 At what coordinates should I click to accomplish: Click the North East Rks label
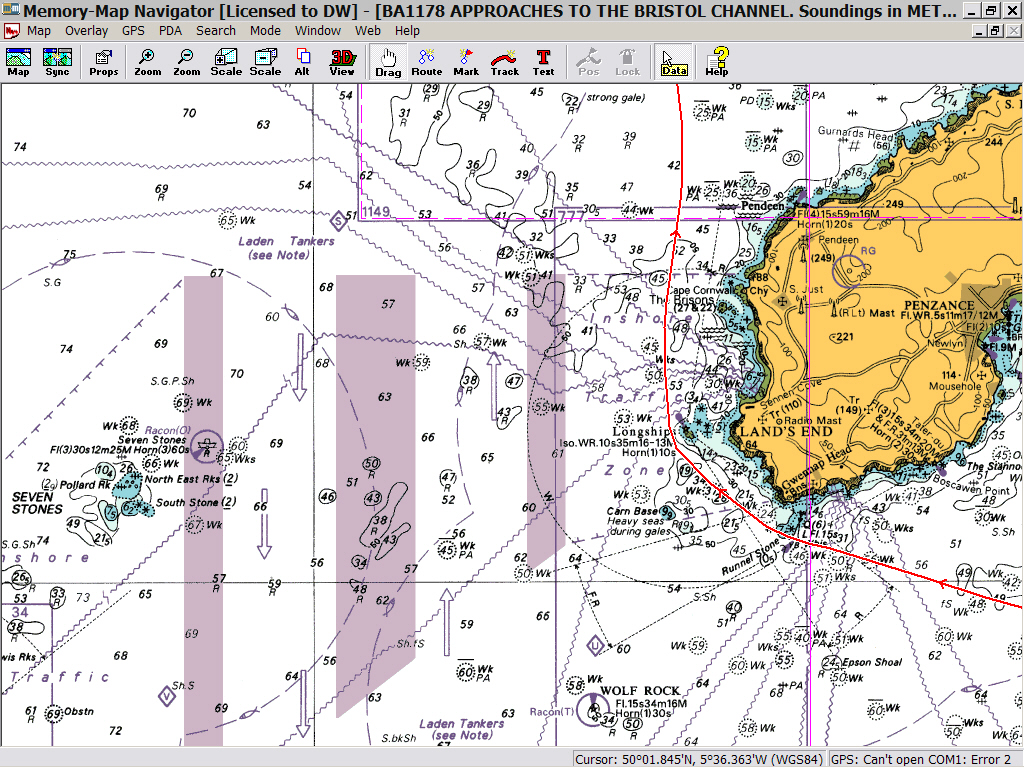coord(191,479)
